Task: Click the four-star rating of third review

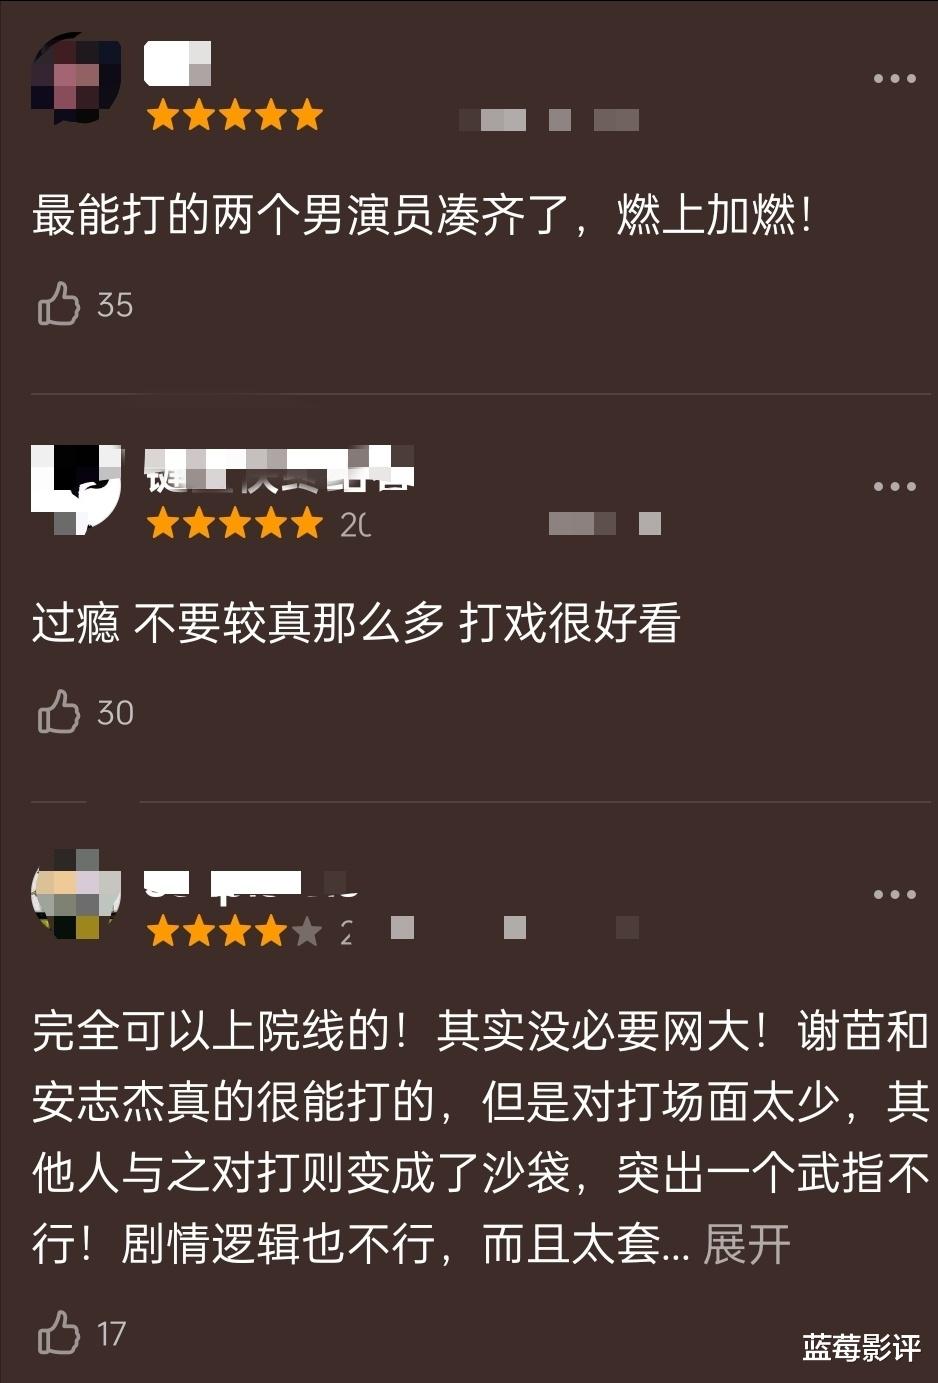Action: point(235,931)
